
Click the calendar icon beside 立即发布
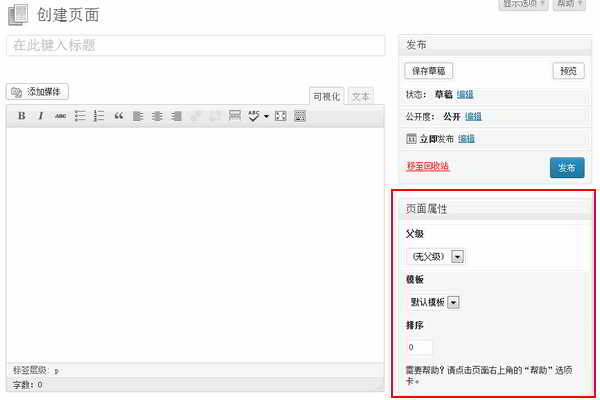pyautogui.click(x=411, y=139)
